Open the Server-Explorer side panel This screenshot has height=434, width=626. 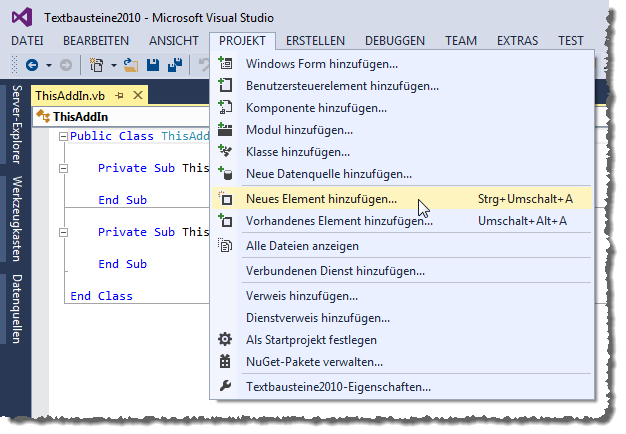[16, 124]
